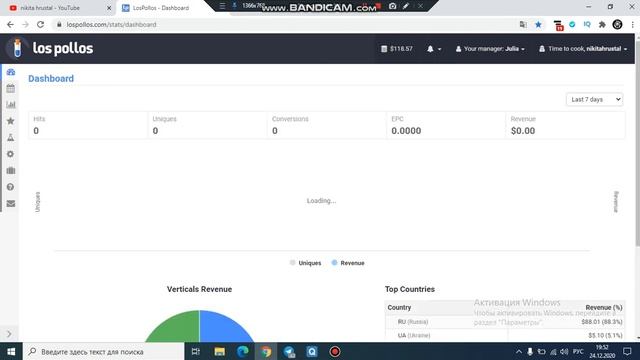640x360 pixels.
Task: Go back with the browser back arrow
Action: (10, 24)
